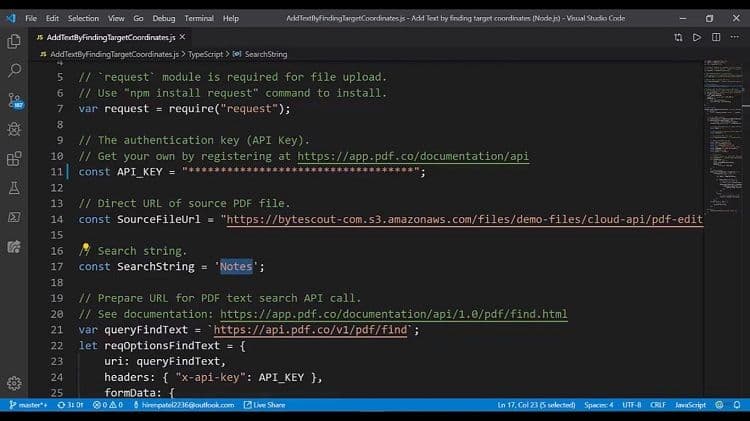Open the Terminal menu

point(198,18)
